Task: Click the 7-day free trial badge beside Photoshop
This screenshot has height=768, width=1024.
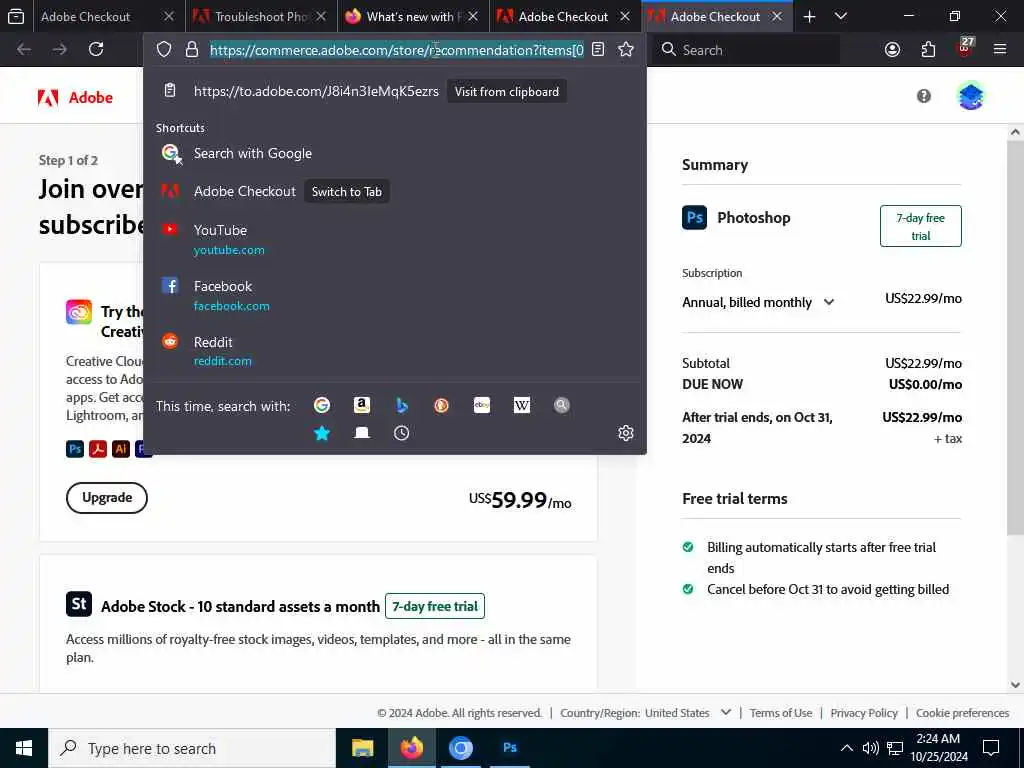Action: (x=920, y=226)
